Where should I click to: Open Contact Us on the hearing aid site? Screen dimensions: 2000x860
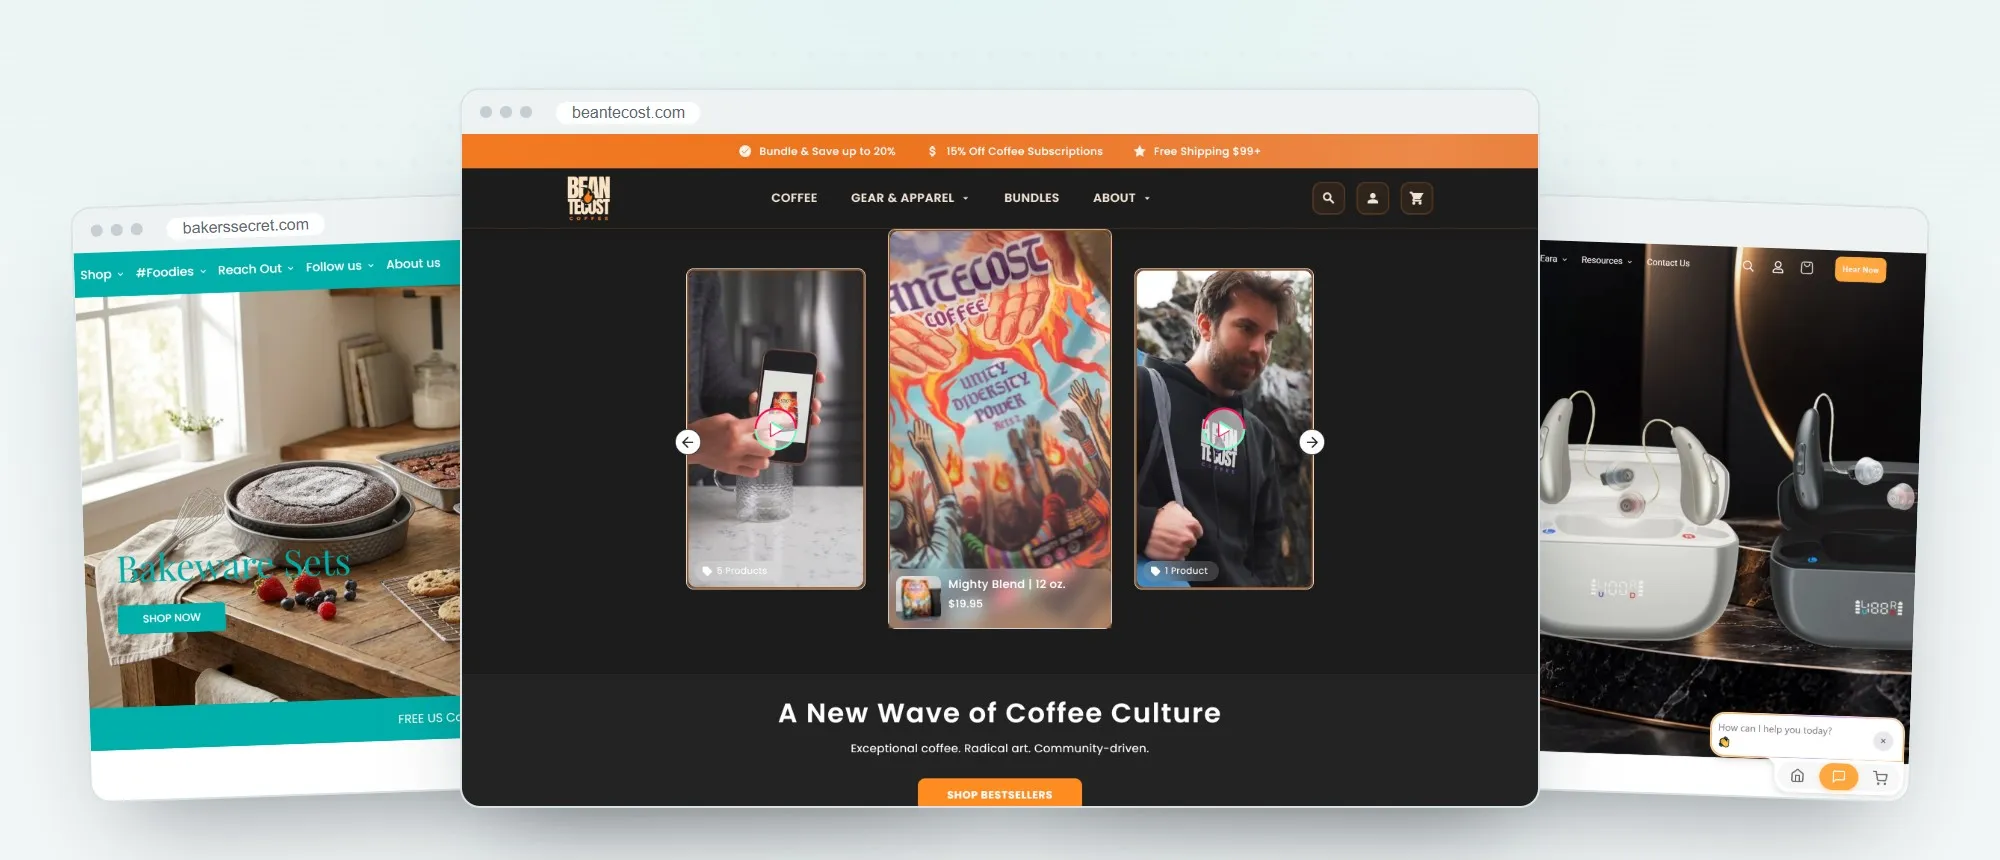tap(1668, 263)
